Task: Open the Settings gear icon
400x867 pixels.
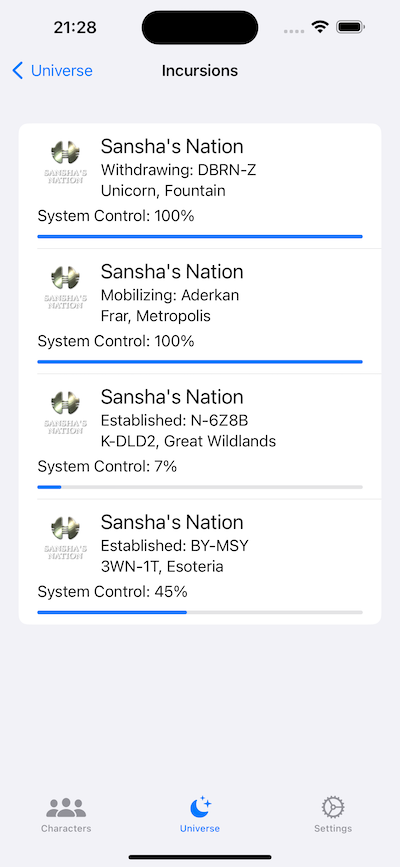Action: pos(333,807)
